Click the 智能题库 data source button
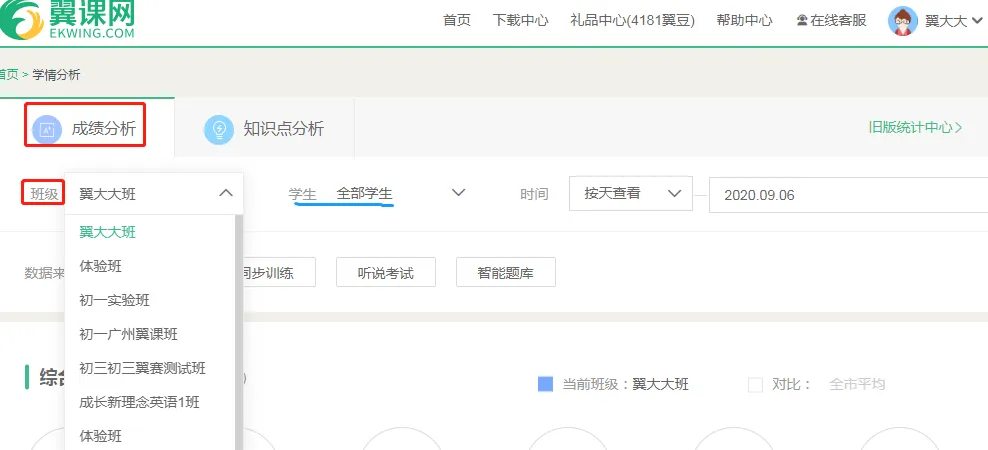The height and width of the screenshot is (450, 988). [505, 272]
